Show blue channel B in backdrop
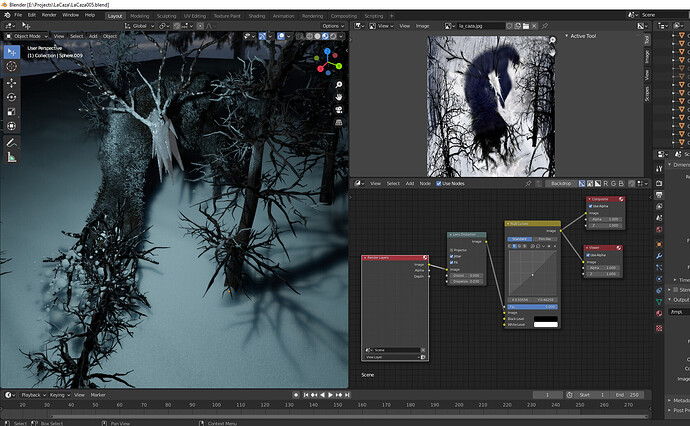This screenshot has width=690, height=426. coord(621,184)
